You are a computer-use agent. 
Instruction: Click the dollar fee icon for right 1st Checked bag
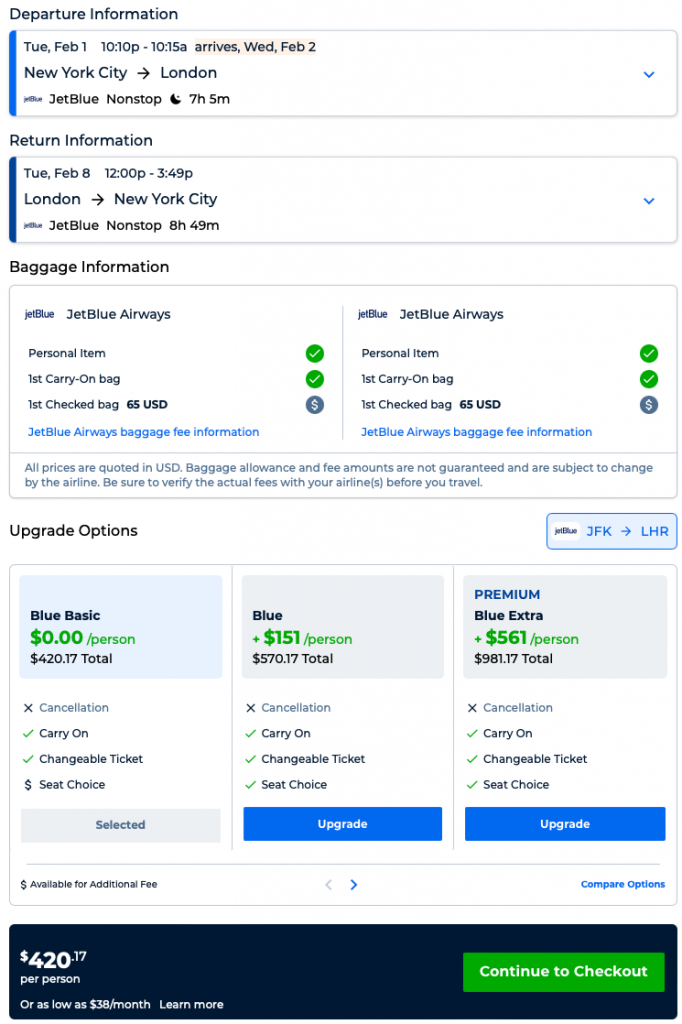[649, 405]
